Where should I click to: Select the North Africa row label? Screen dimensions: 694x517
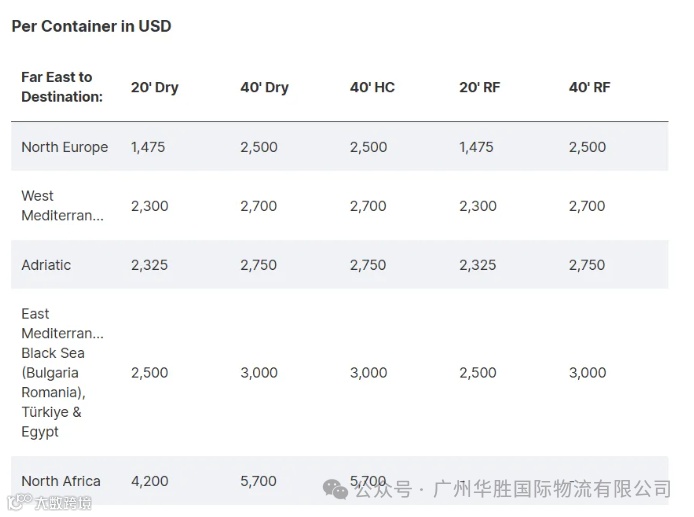click(60, 481)
